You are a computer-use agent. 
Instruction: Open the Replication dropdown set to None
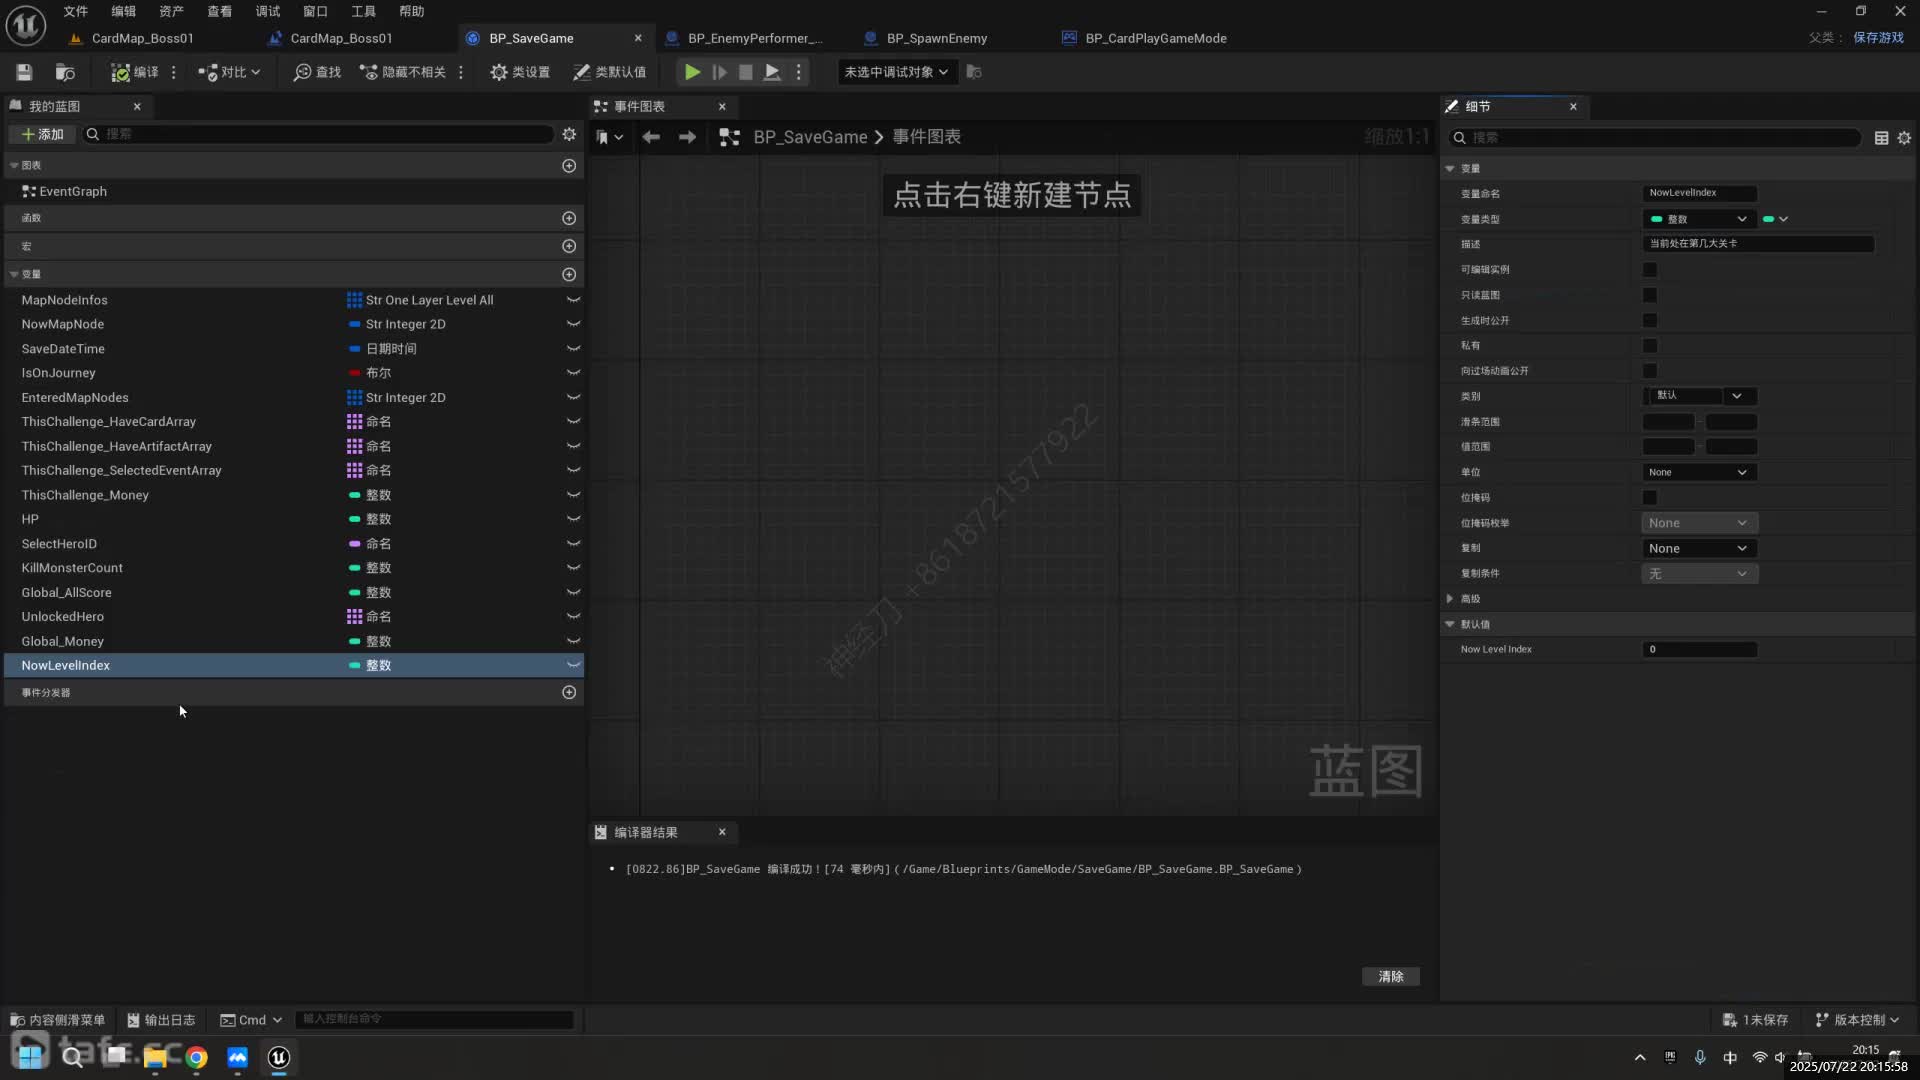click(1698, 548)
